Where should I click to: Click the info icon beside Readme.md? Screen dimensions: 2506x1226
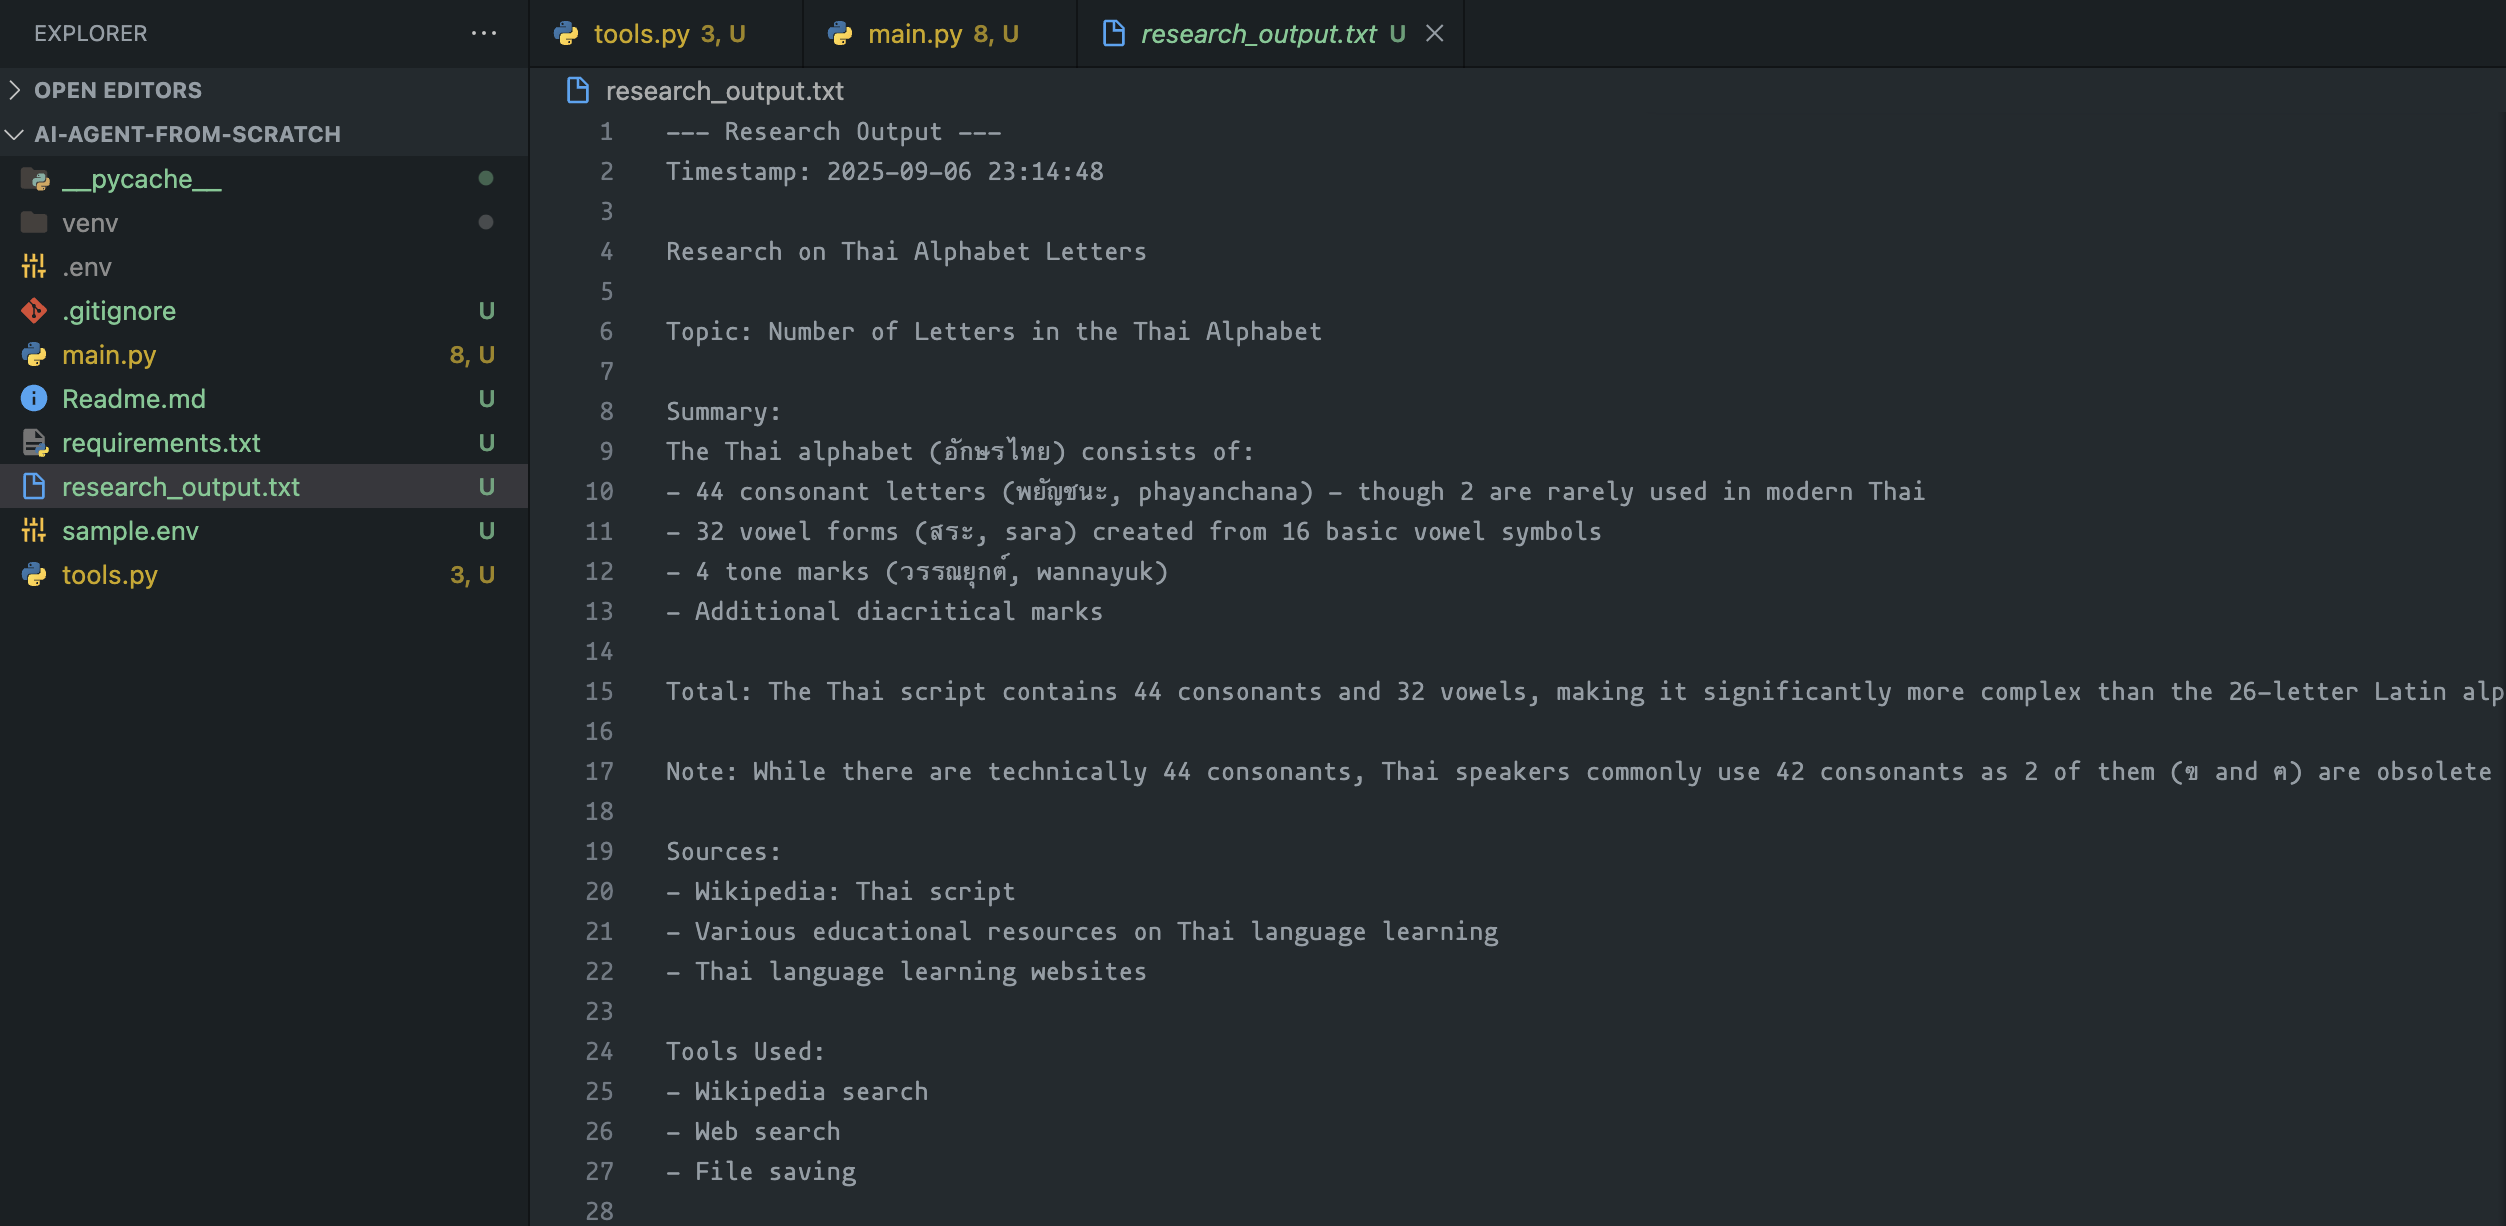click(x=34, y=399)
